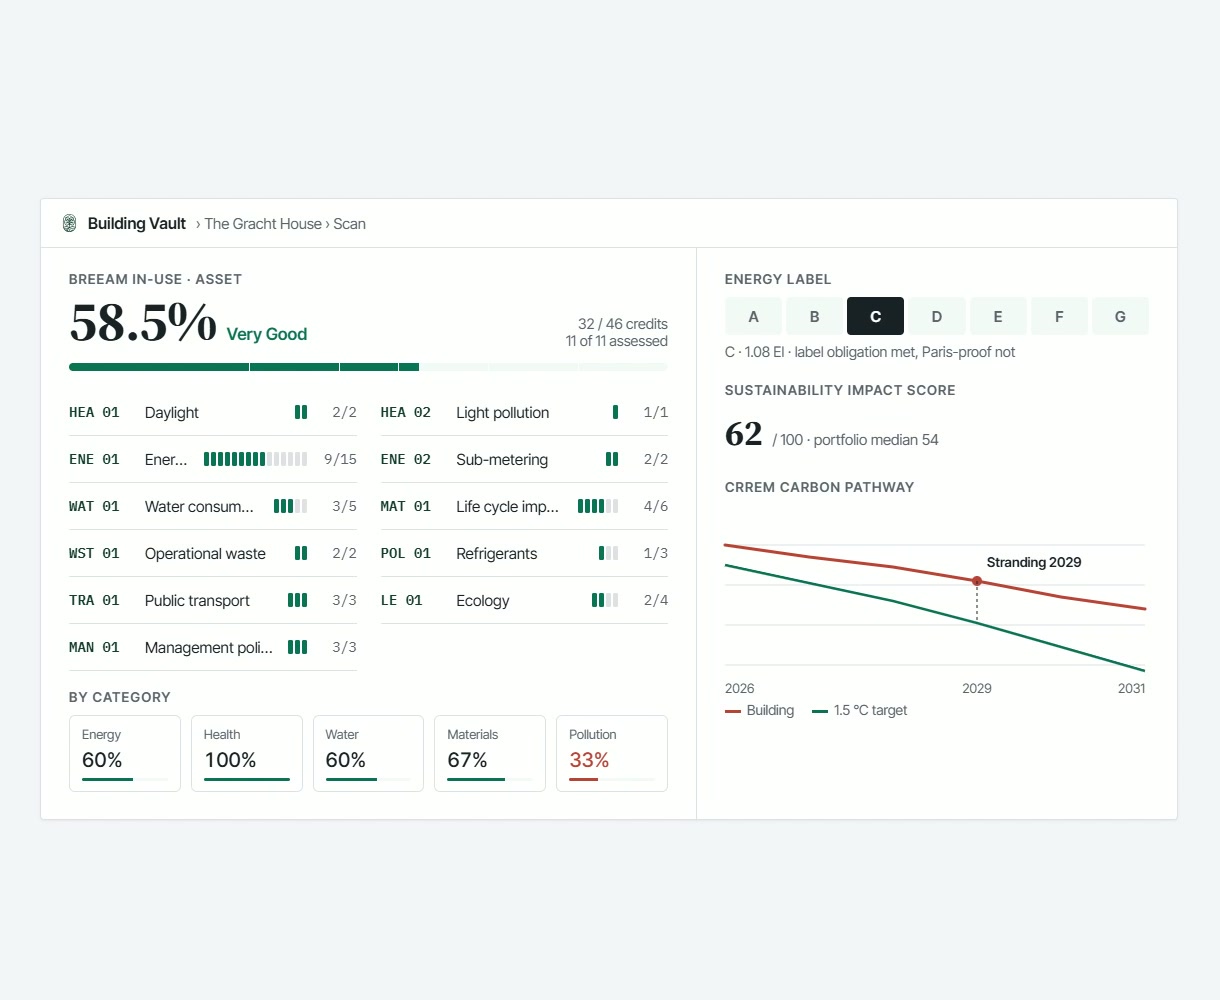
Task: Select energy label F
Action: [1059, 316]
